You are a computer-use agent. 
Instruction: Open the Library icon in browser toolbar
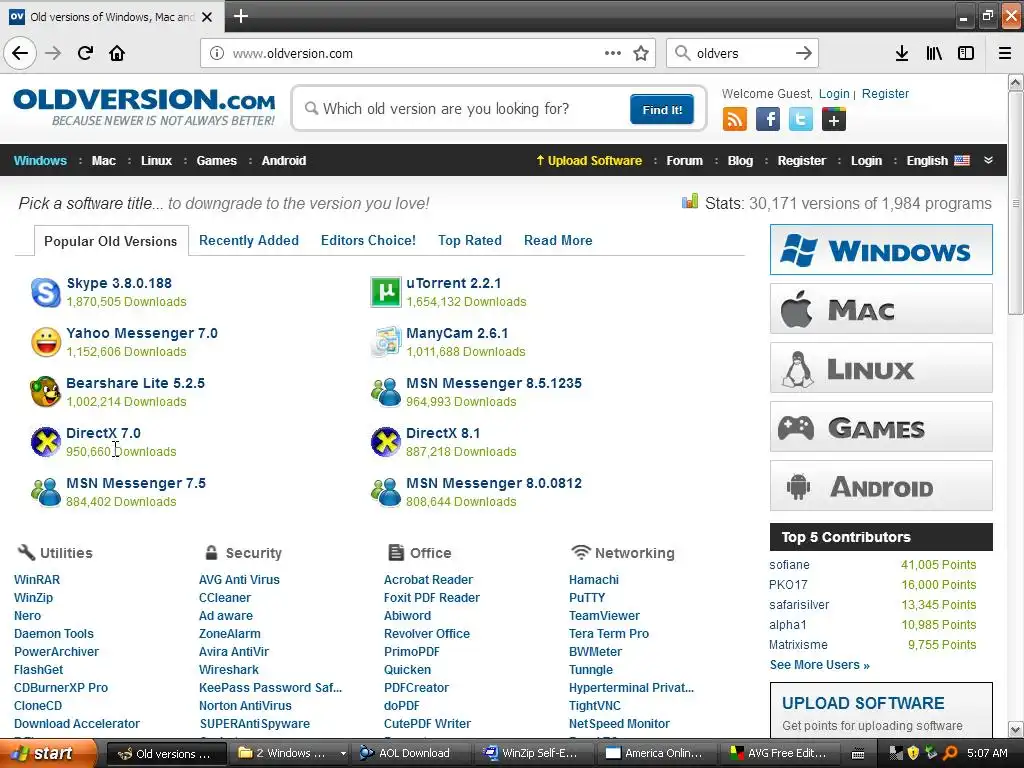coord(934,53)
